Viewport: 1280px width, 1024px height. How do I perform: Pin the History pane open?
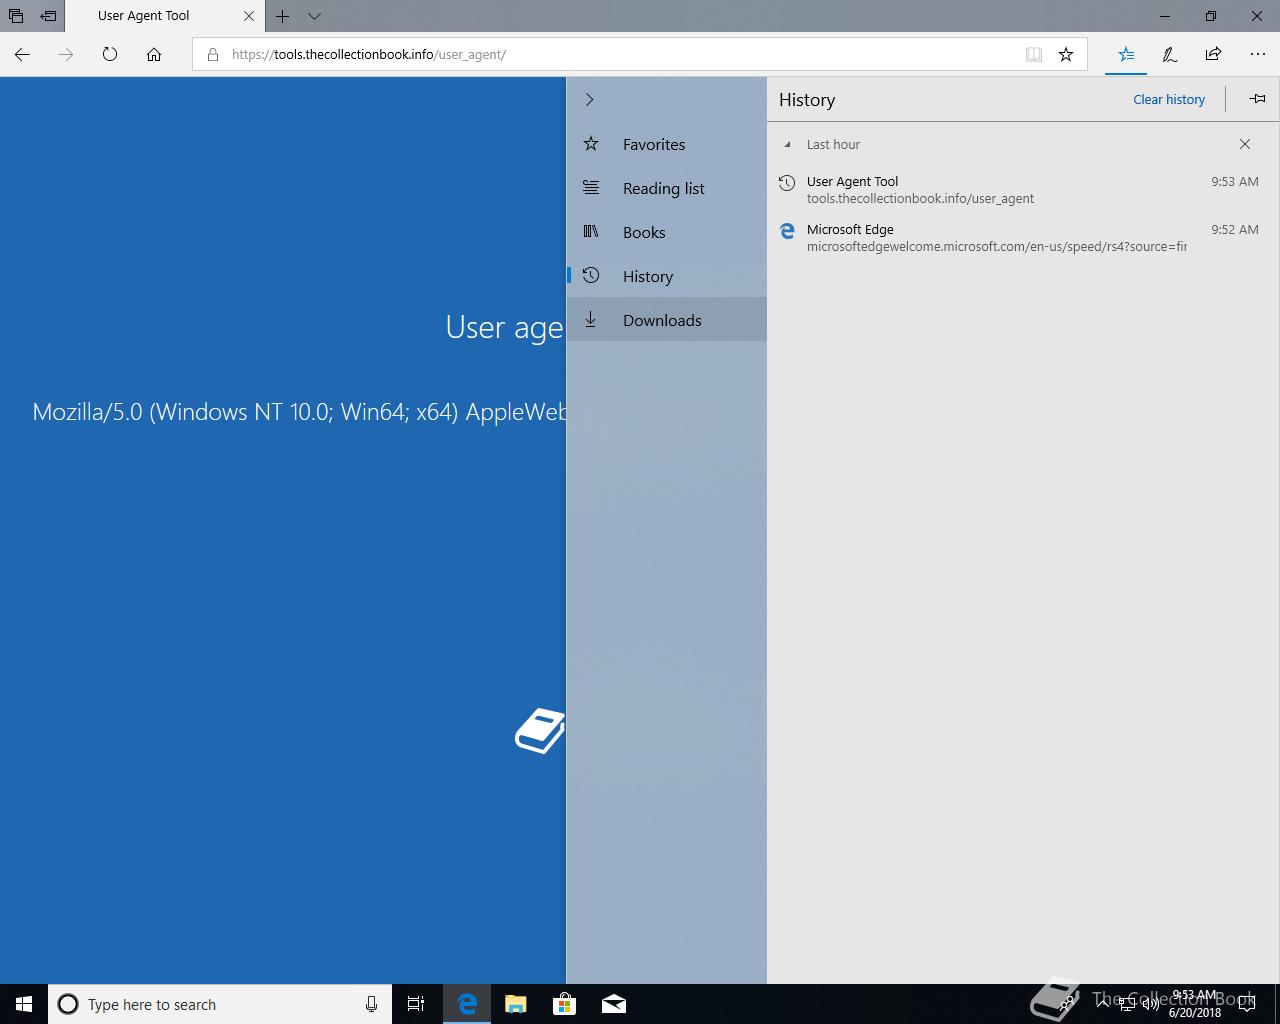pyautogui.click(x=1257, y=98)
